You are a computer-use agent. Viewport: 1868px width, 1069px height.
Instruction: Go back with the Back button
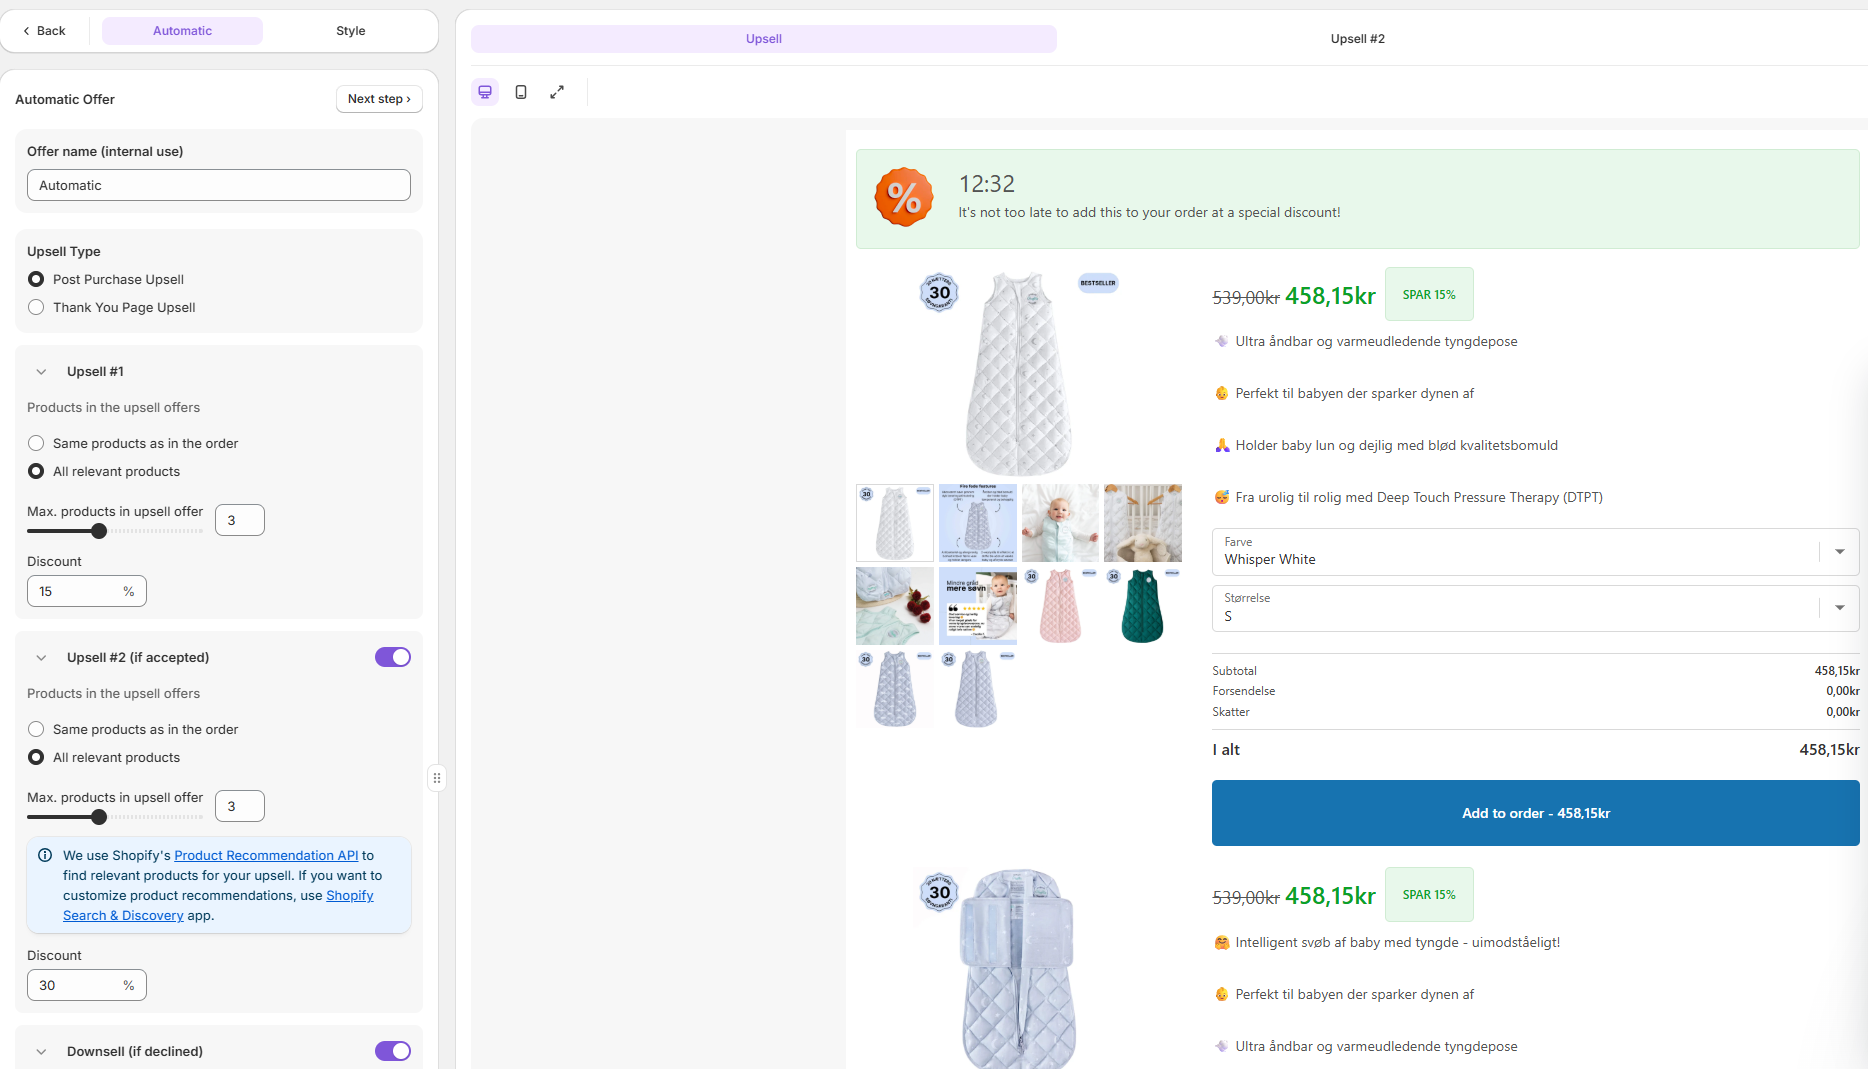(45, 31)
